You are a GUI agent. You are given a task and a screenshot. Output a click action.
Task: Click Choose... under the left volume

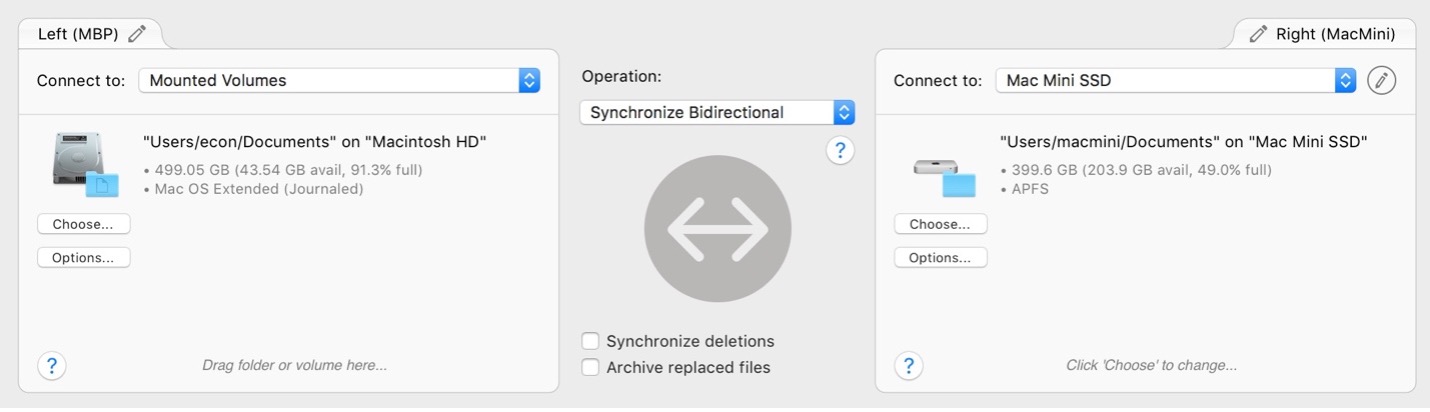coord(84,223)
